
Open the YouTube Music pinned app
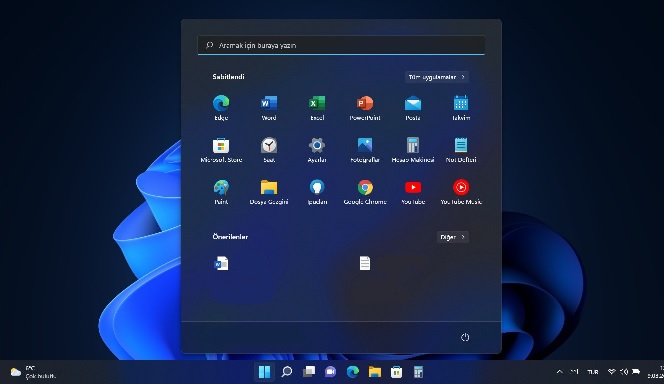pos(461,191)
